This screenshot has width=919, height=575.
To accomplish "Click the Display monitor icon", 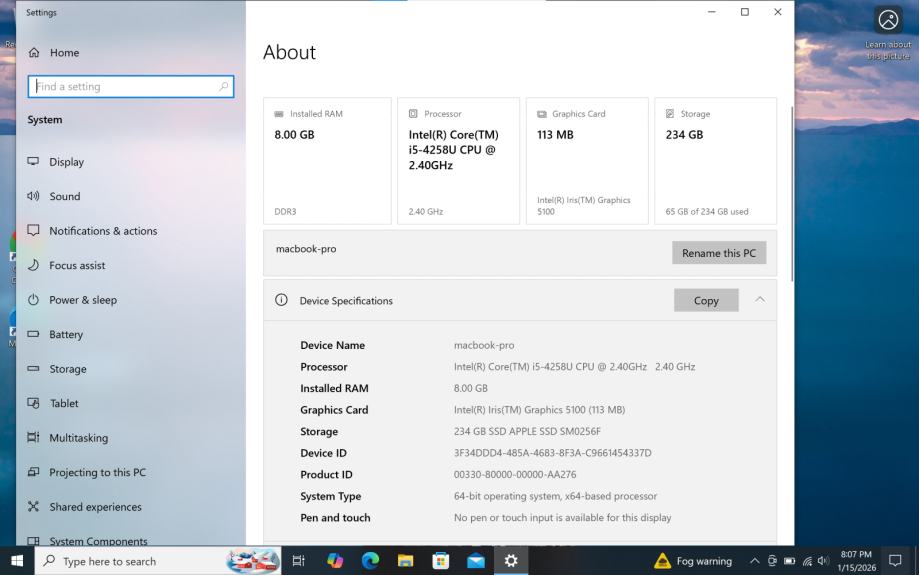I will point(33,161).
